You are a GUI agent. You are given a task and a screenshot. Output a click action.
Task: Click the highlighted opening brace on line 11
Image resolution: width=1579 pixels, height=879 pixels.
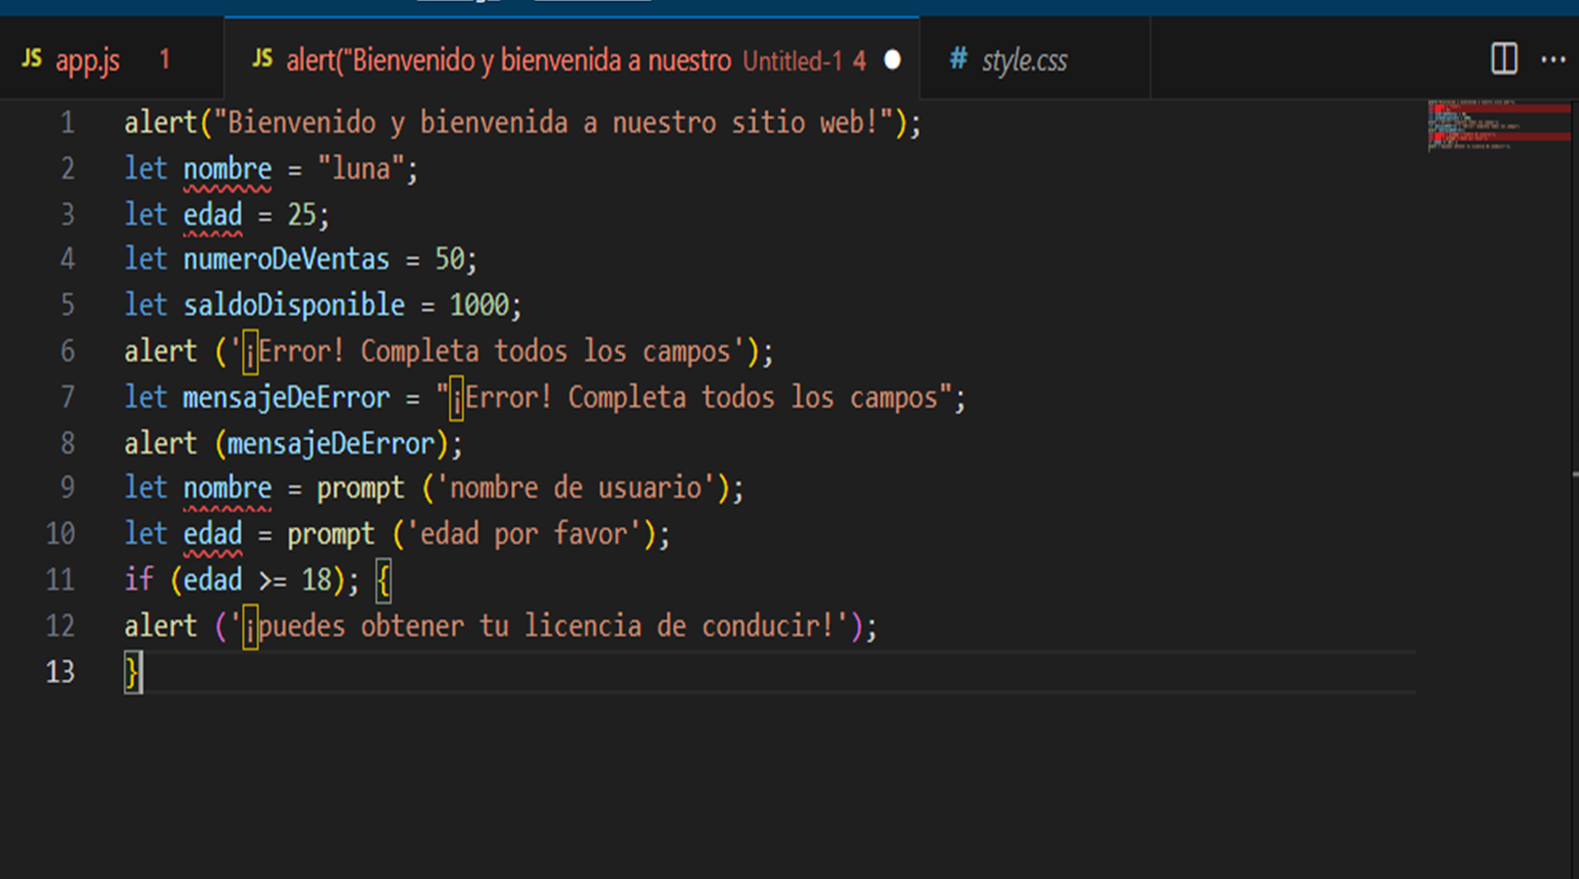coord(383,581)
